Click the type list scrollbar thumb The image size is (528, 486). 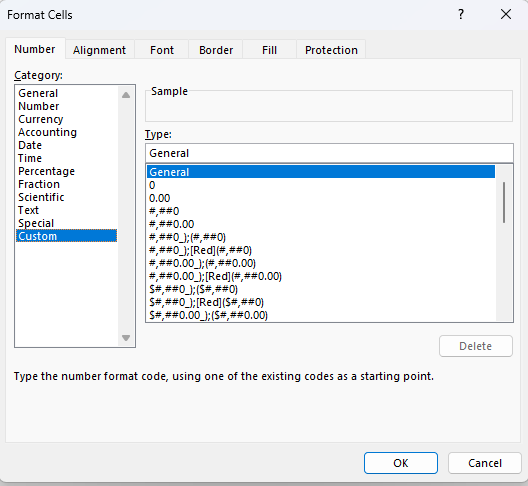504,202
